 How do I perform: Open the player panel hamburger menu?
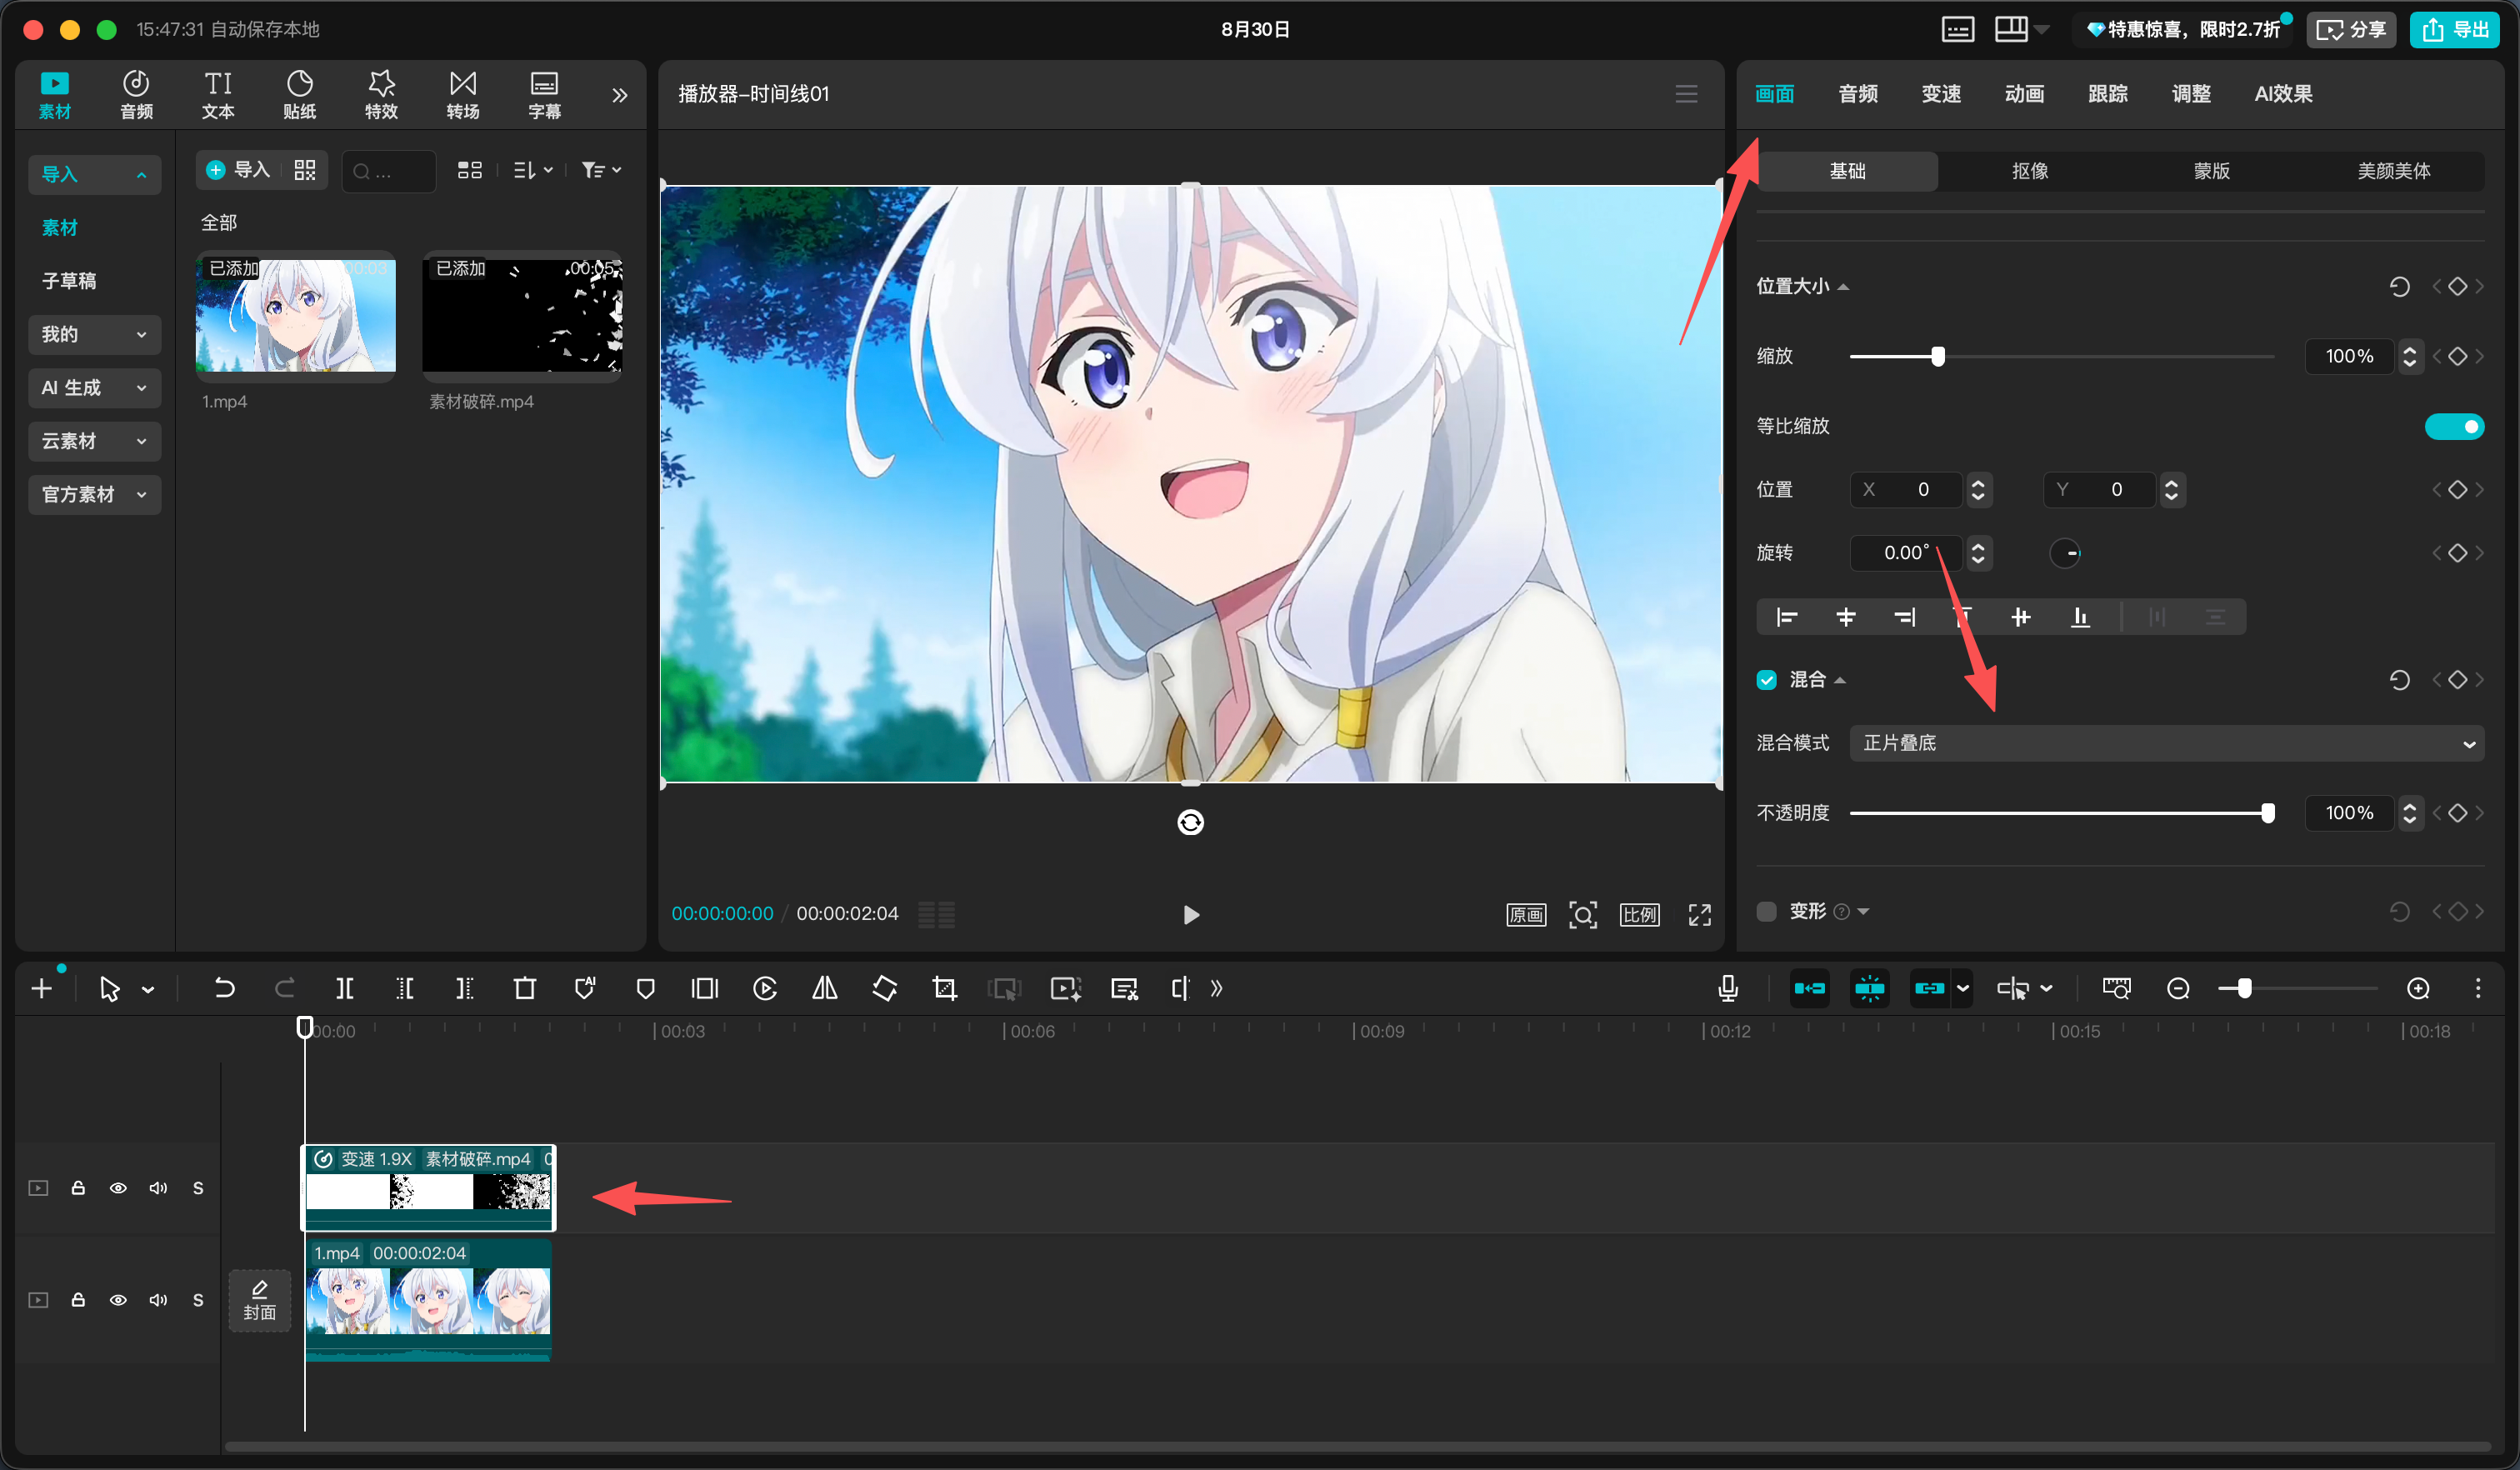point(1686,94)
